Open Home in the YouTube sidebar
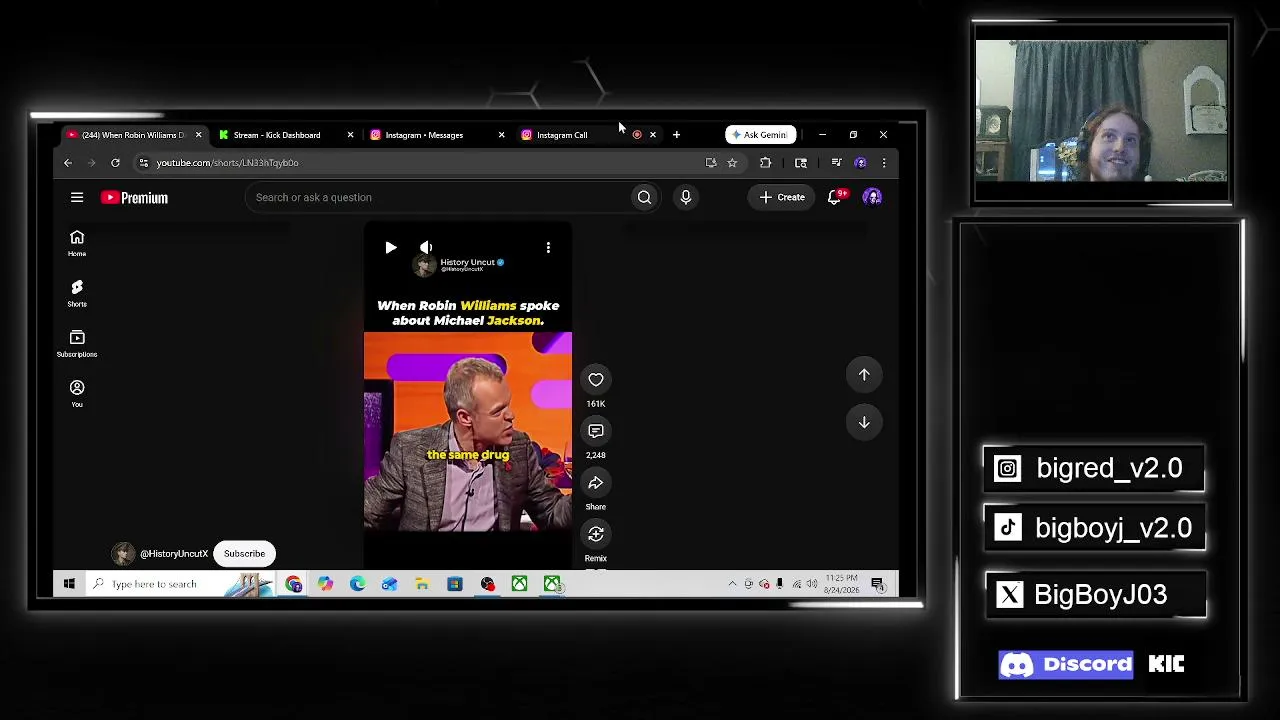The width and height of the screenshot is (1280, 720). coord(77,243)
